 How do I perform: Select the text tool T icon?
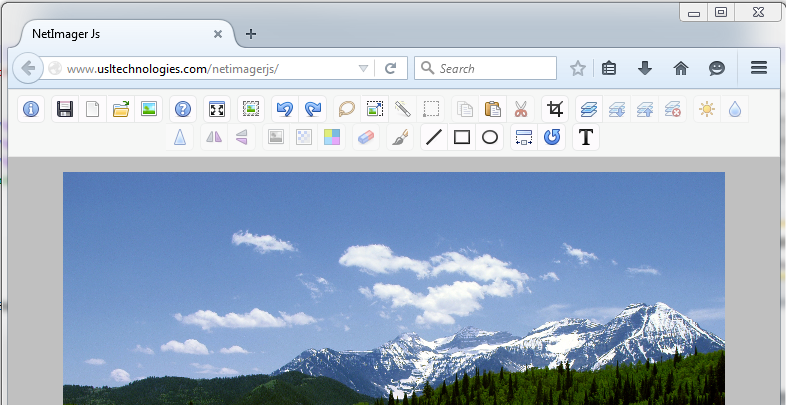coord(586,137)
